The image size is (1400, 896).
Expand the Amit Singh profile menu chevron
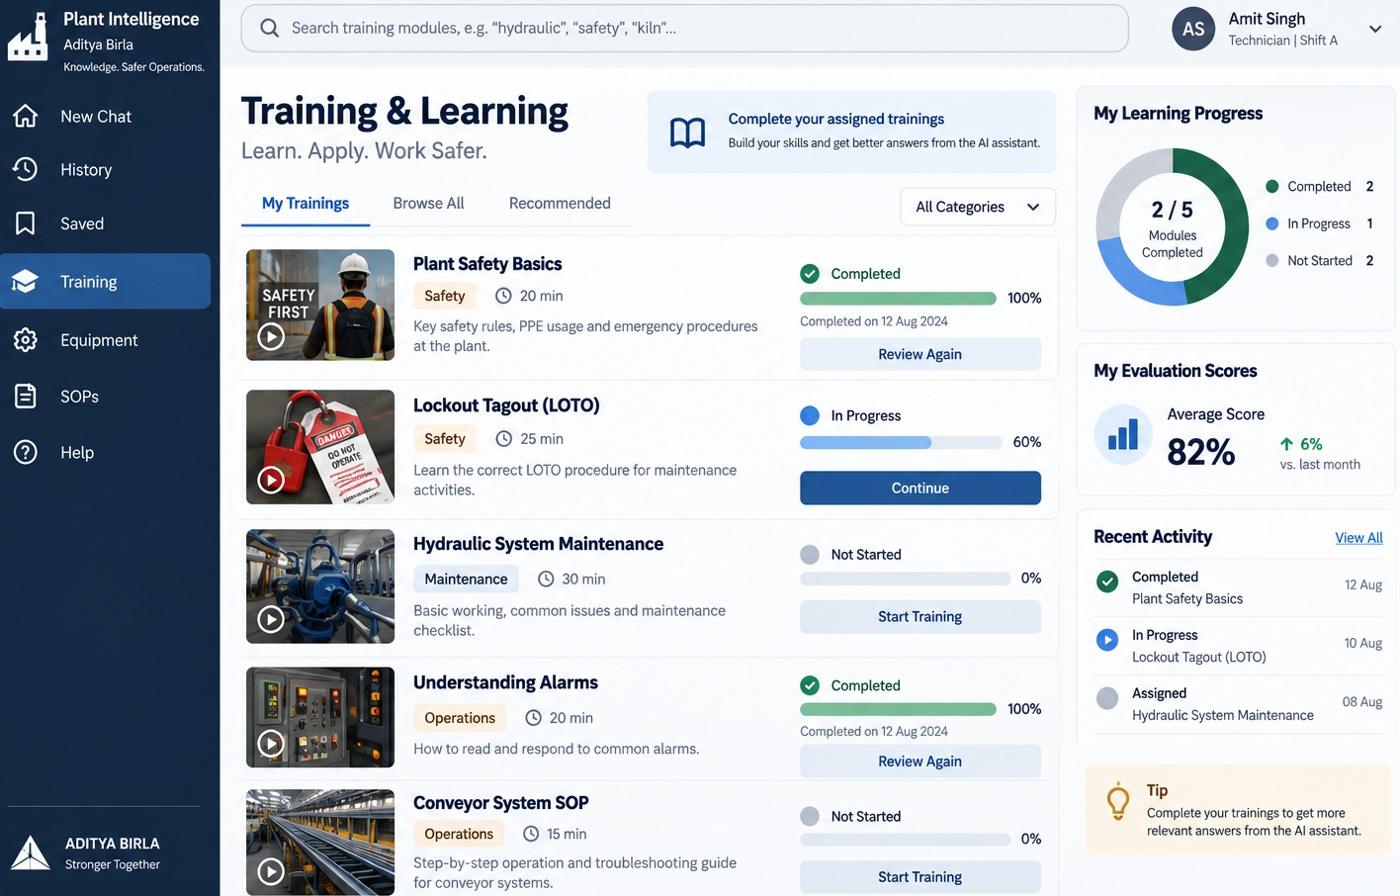pos(1376,29)
